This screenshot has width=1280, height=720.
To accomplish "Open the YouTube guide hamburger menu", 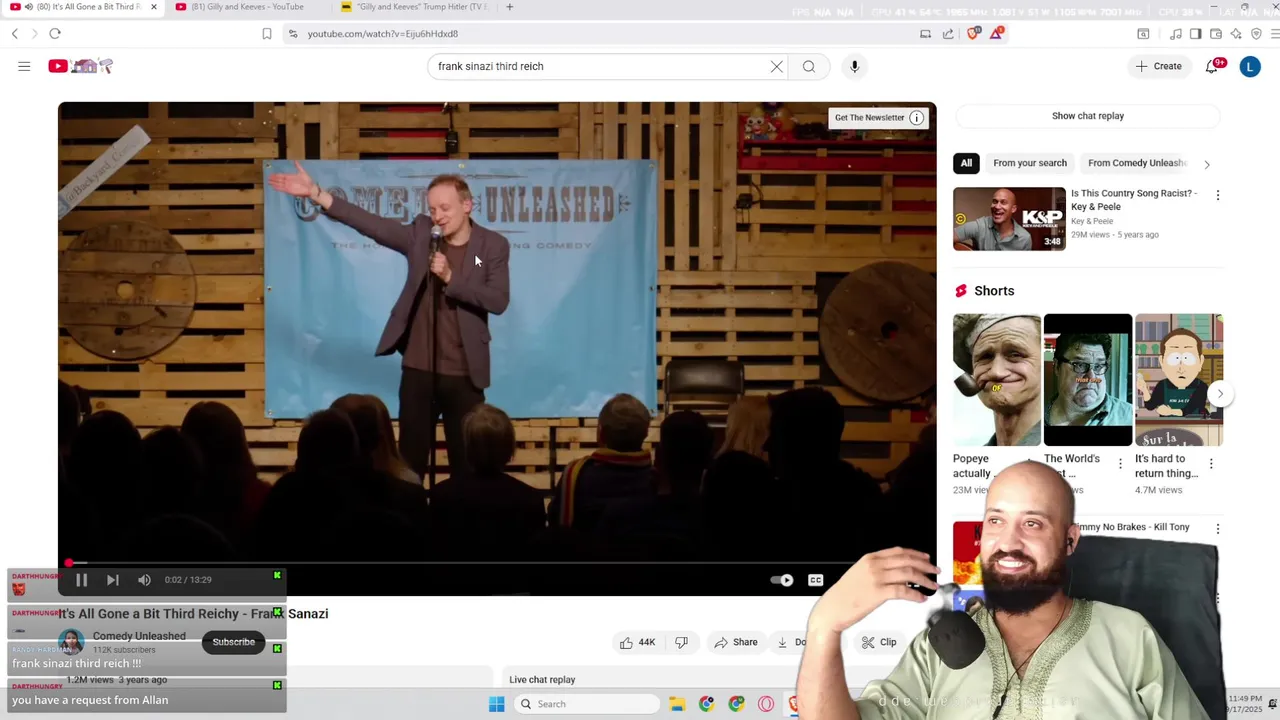I will click(24, 66).
